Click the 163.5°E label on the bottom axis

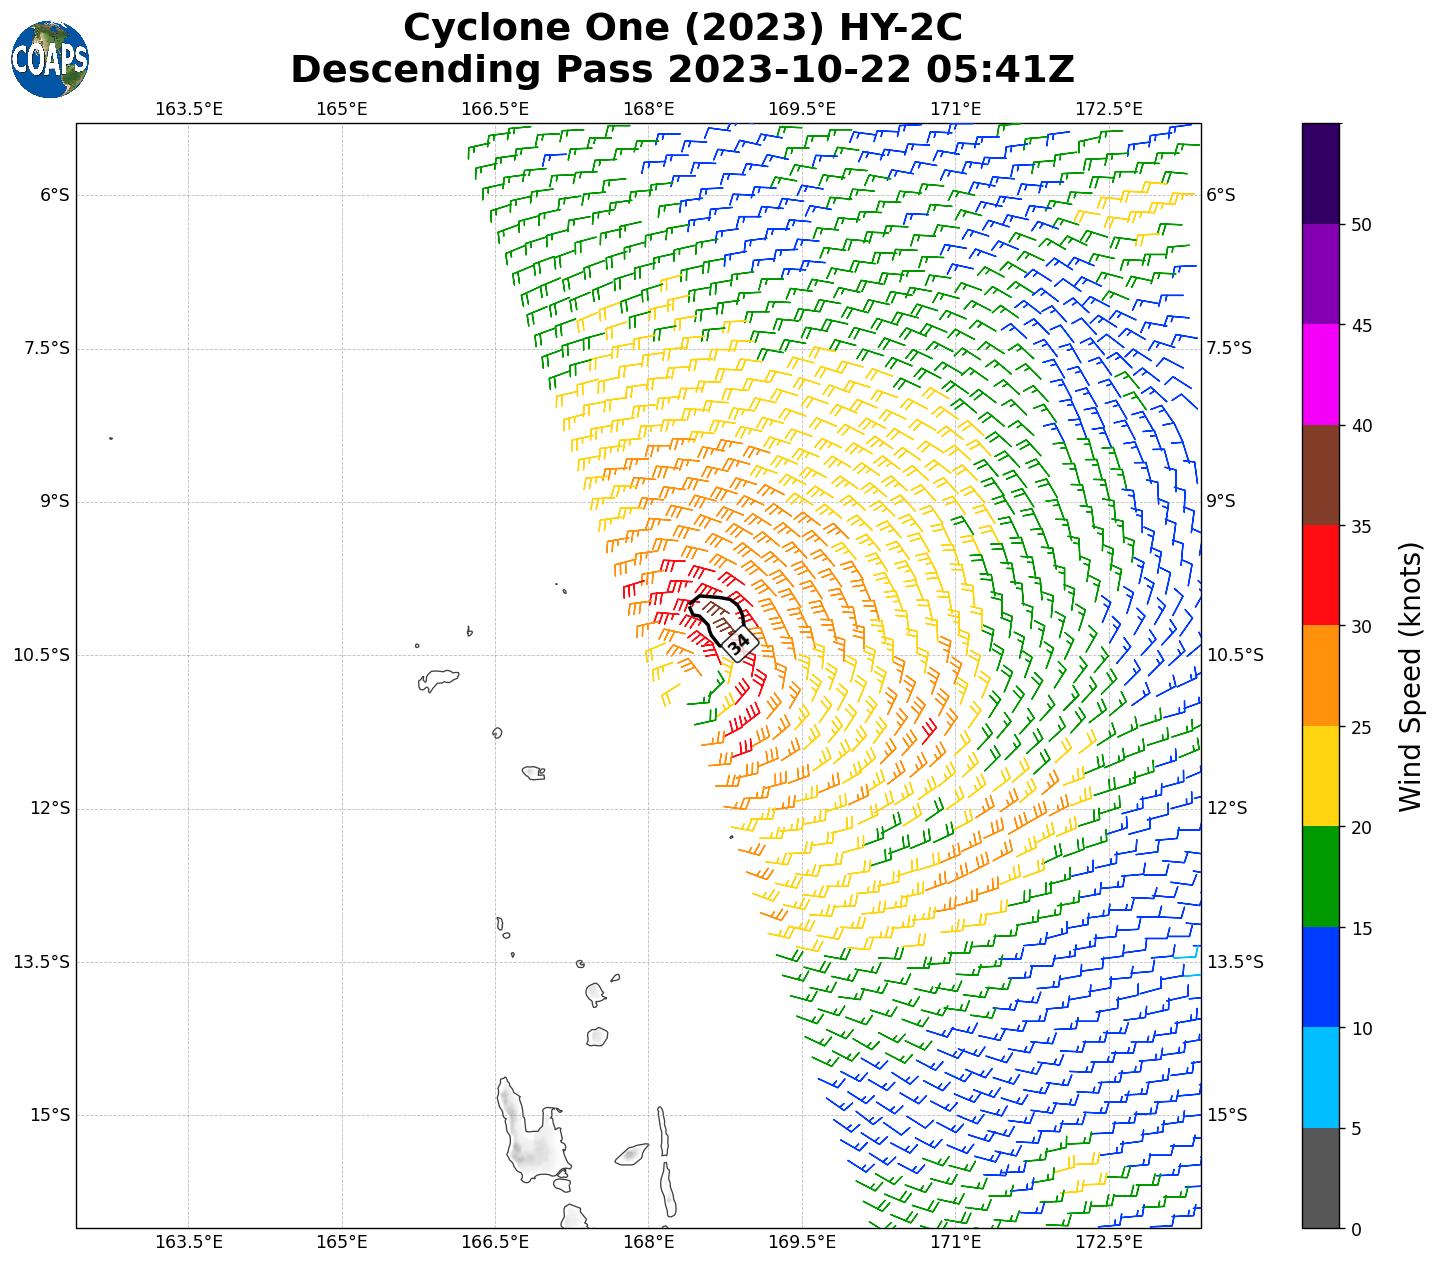(189, 1242)
